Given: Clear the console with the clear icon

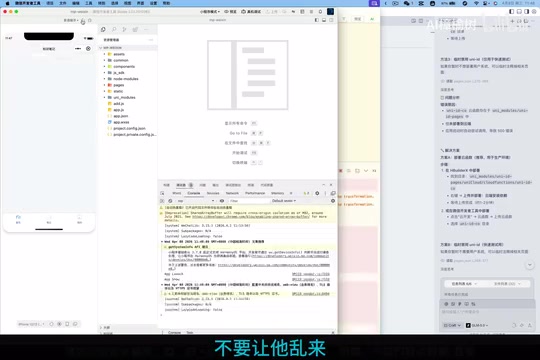Looking at the screenshot, I should click(170, 201).
